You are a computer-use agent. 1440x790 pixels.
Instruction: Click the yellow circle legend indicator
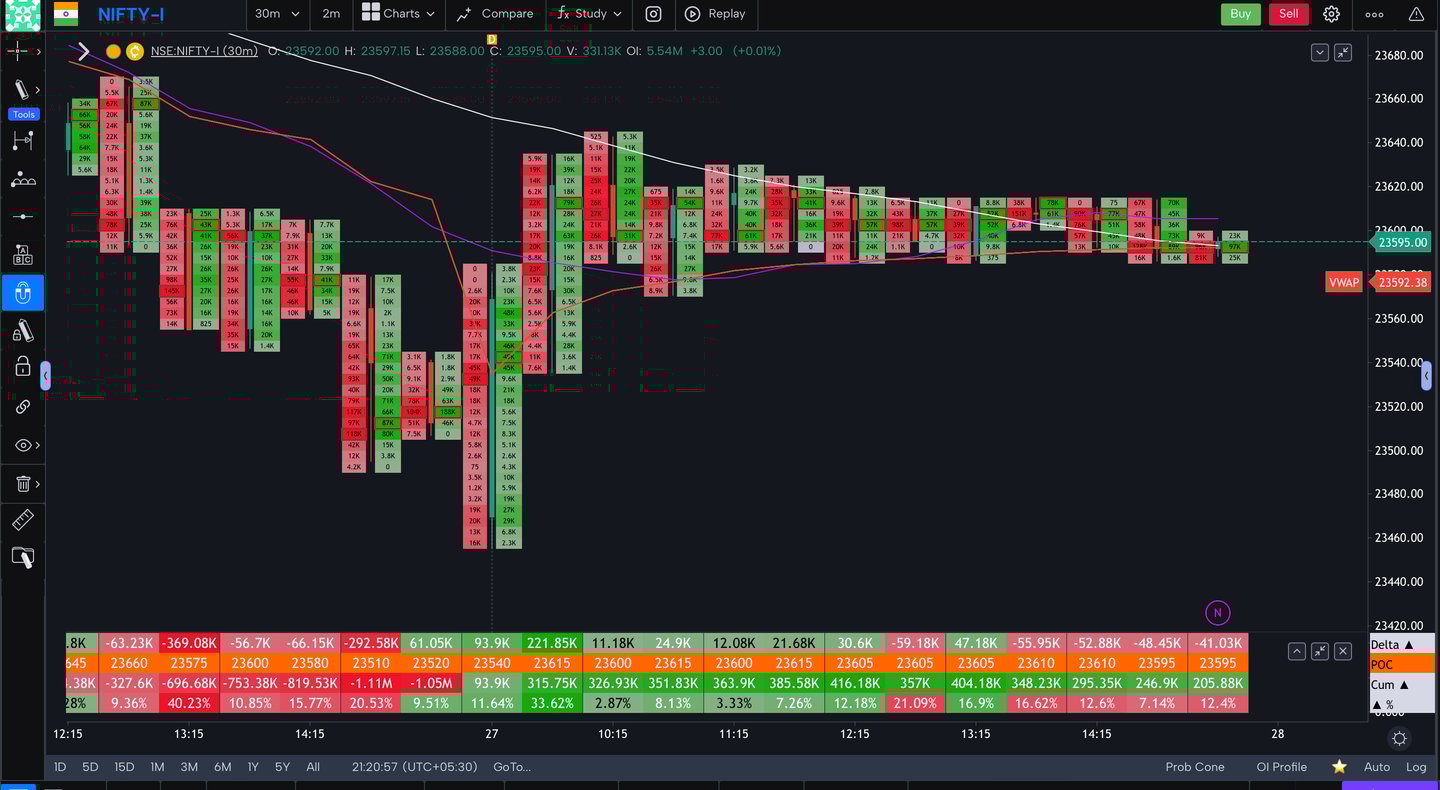pyautogui.click(x=113, y=51)
